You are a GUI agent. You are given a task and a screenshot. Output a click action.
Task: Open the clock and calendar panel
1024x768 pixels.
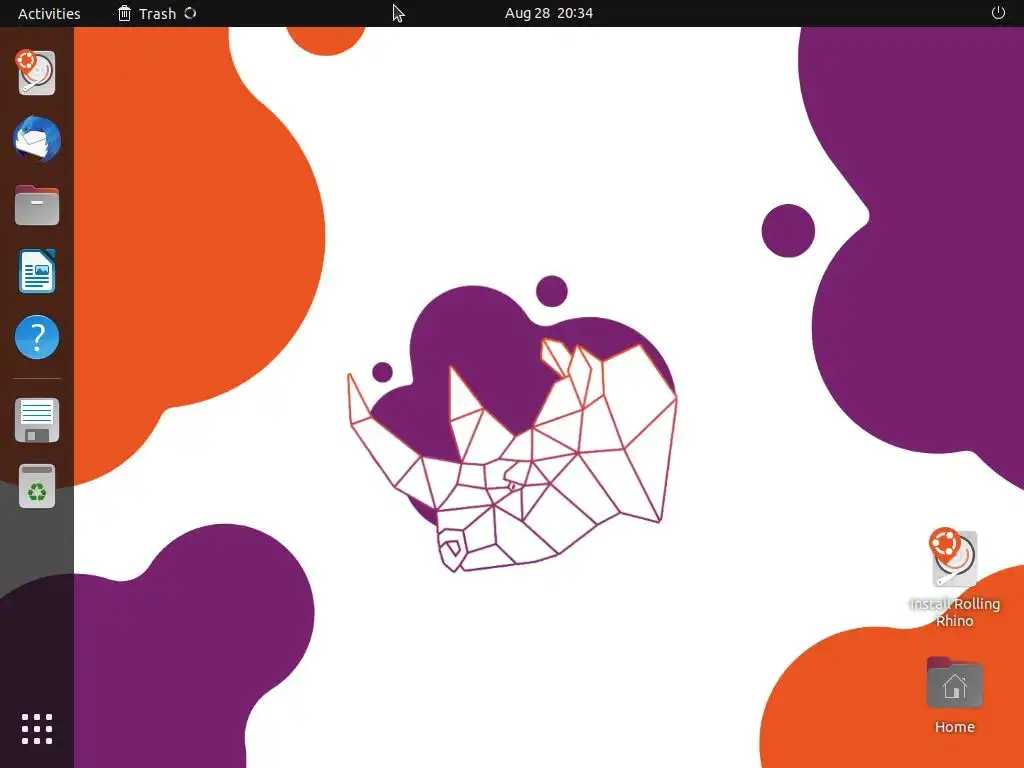pos(549,13)
